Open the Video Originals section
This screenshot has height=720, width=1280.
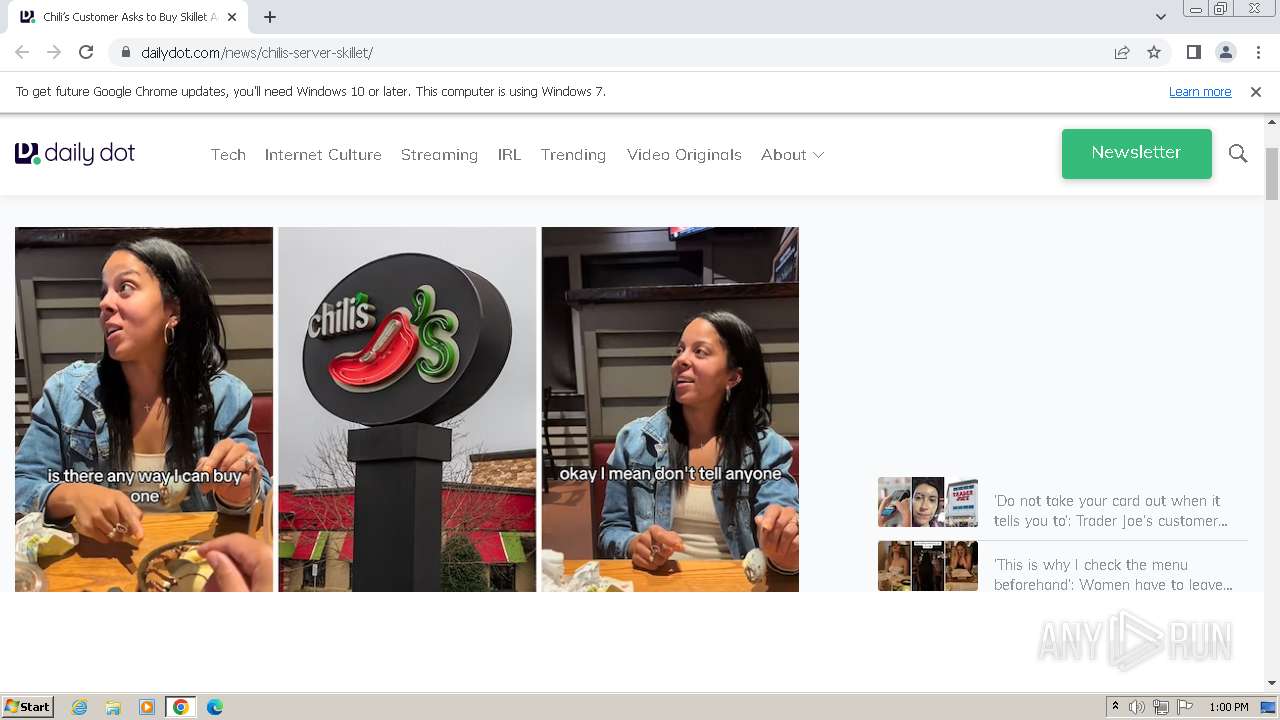click(684, 155)
